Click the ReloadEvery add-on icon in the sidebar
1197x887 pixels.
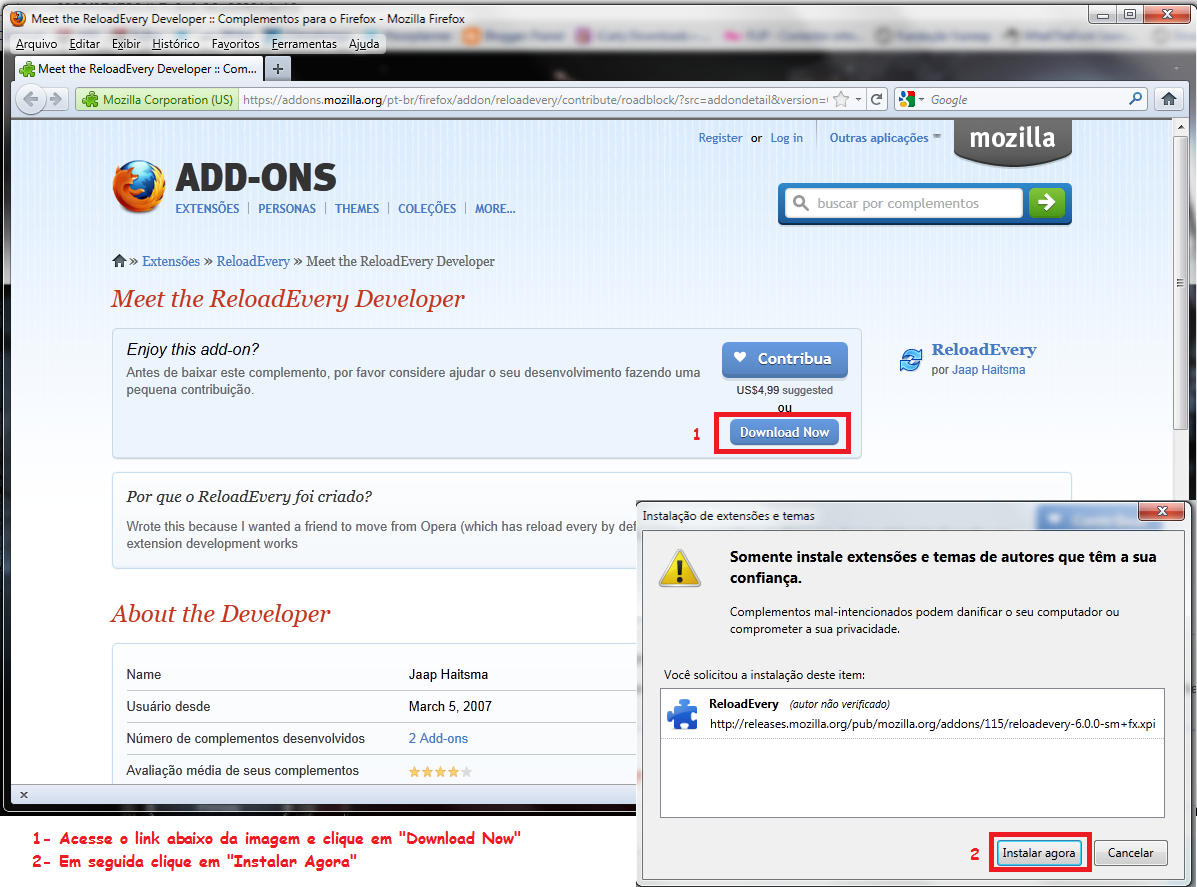911,360
